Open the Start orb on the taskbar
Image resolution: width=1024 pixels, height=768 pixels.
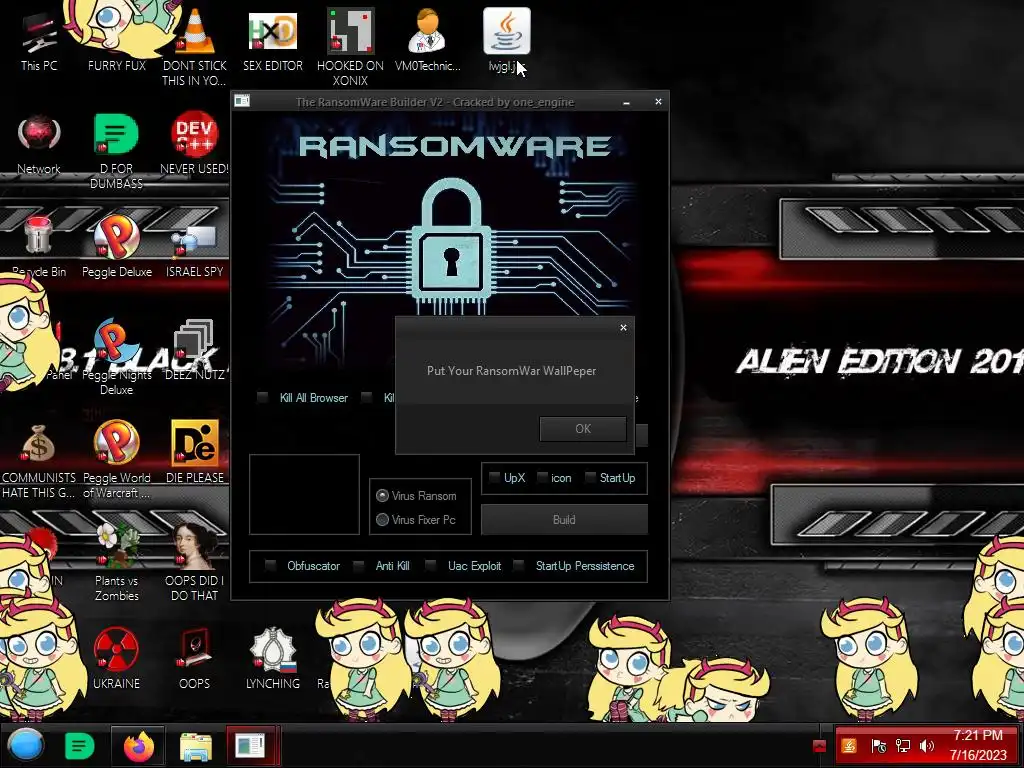pyautogui.click(x=26, y=745)
